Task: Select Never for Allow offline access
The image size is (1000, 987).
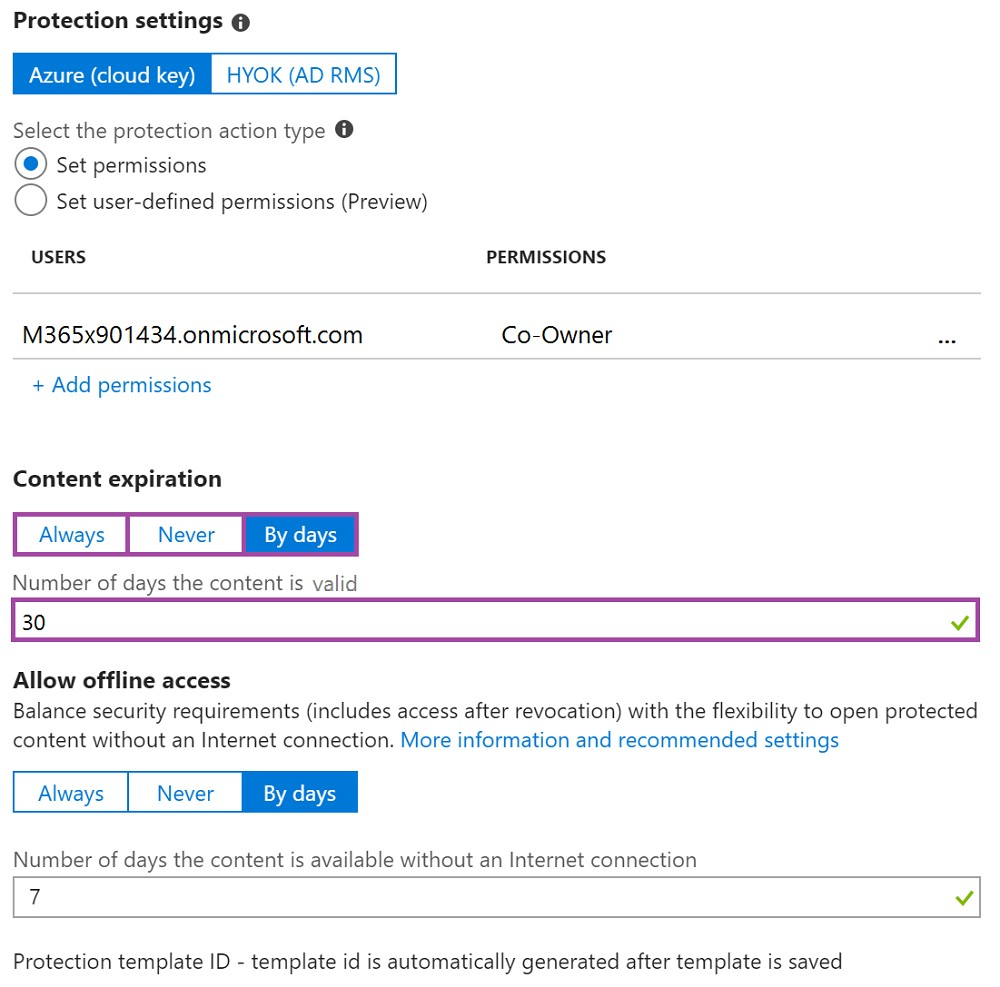Action: pos(185,792)
